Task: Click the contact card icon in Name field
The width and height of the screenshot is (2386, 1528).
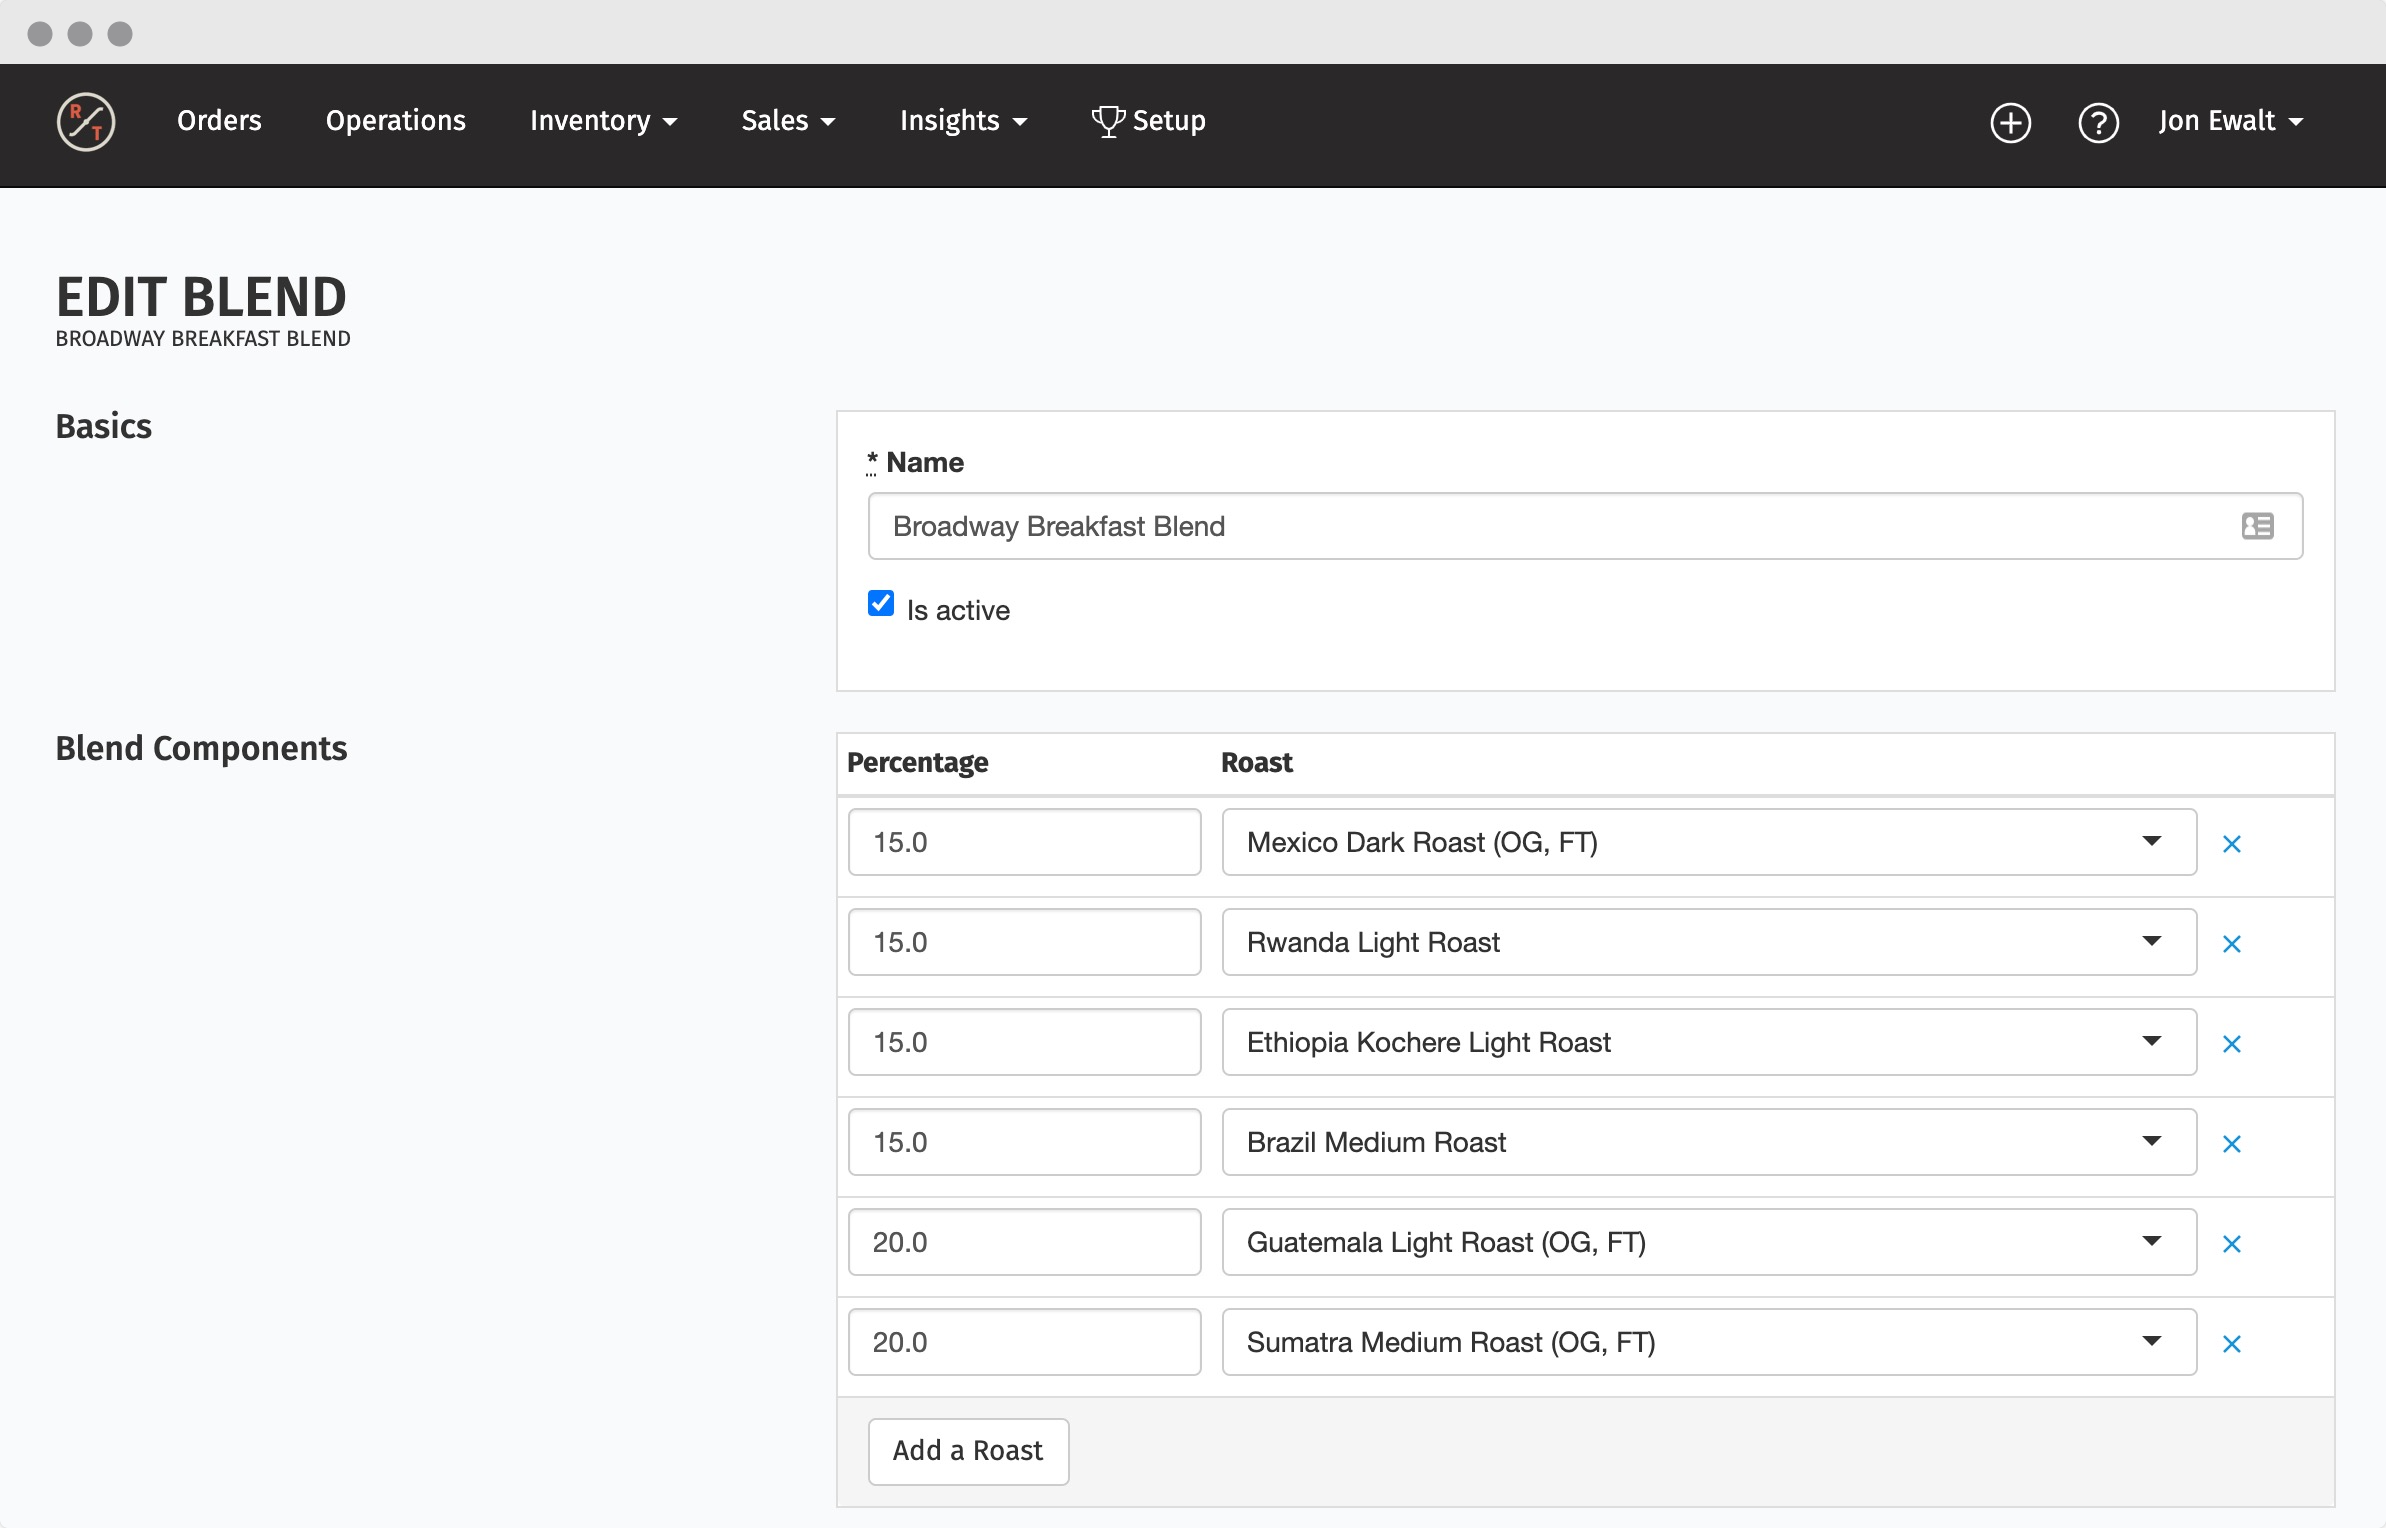Action: pyautogui.click(x=2257, y=526)
